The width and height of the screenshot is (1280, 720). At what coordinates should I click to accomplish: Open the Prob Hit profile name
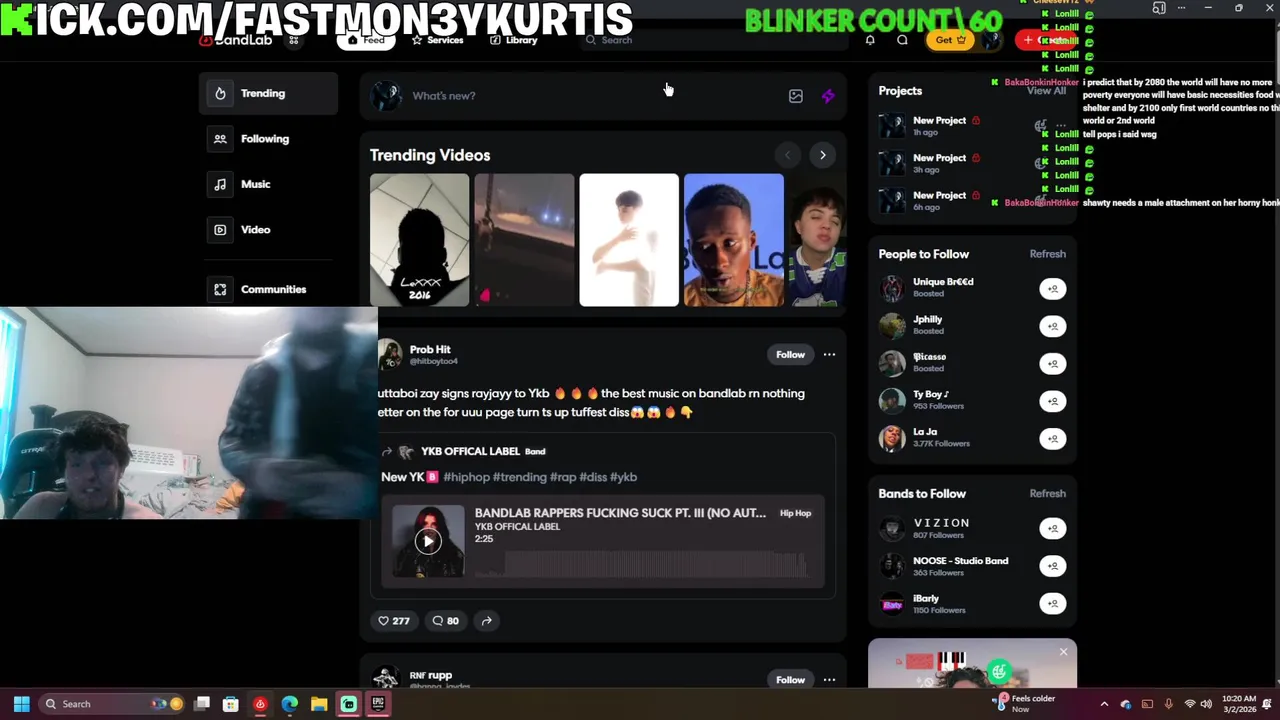tap(430, 349)
